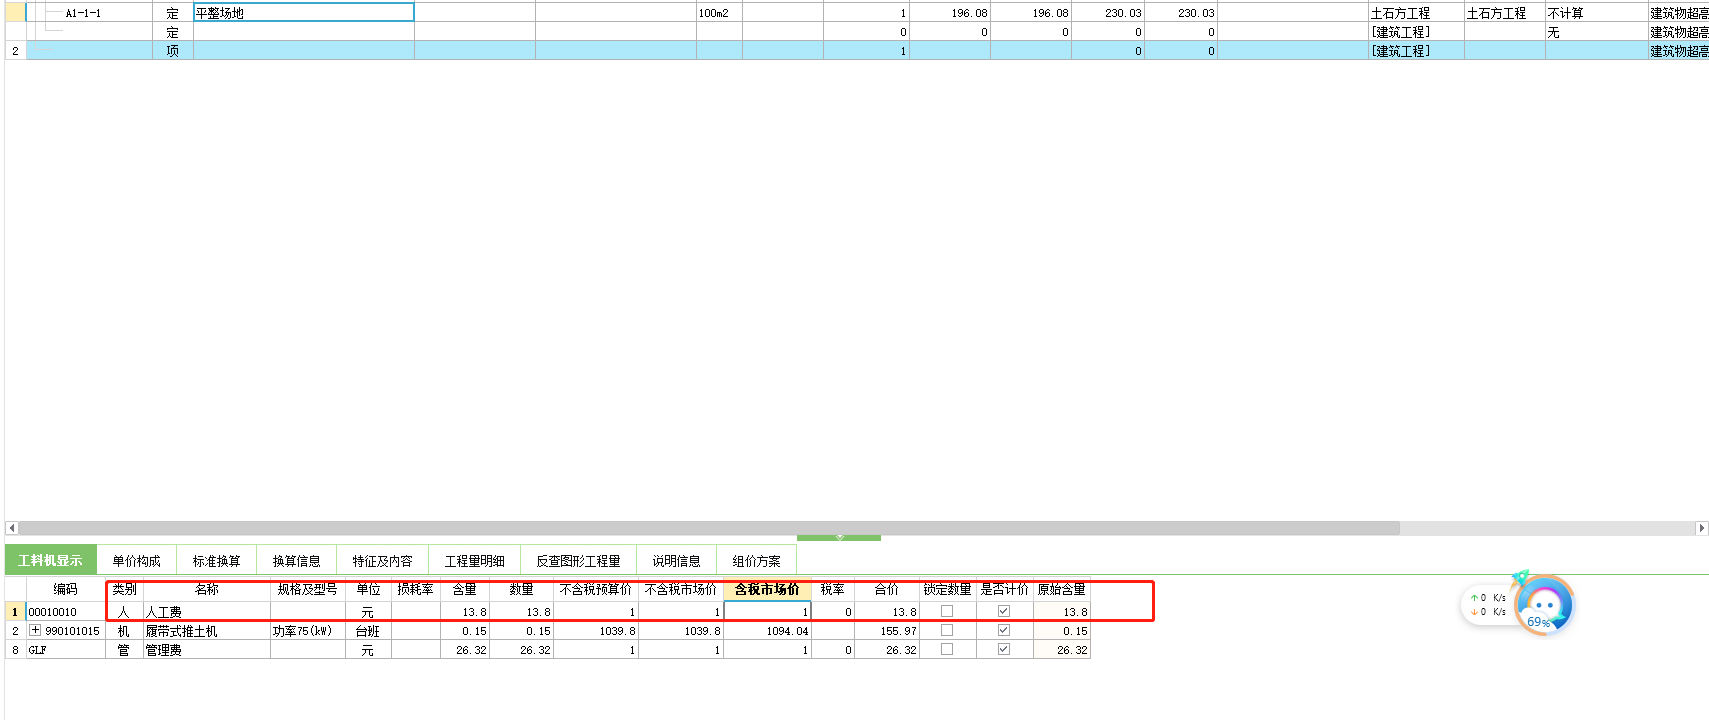Uncheck 是否计价 for the 履带式推土机 row

click(x=1004, y=630)
